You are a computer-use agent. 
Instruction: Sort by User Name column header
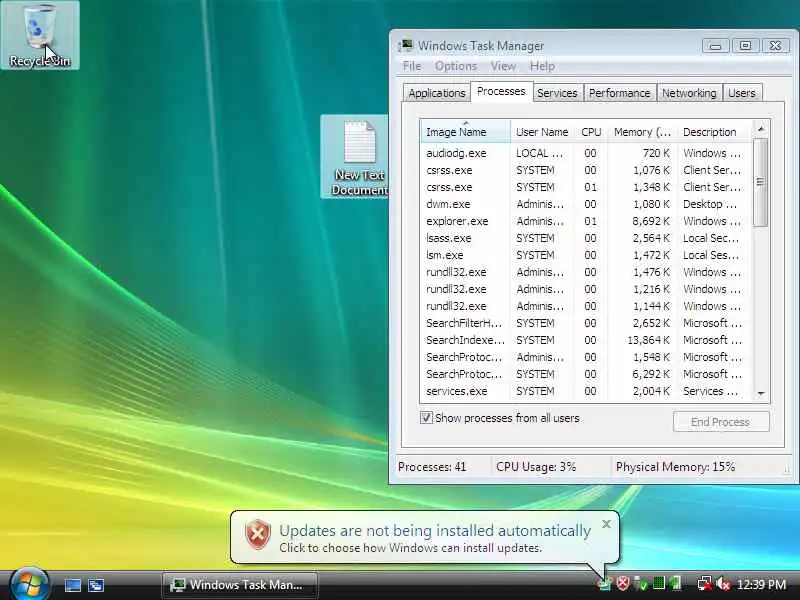pos(542,132)
